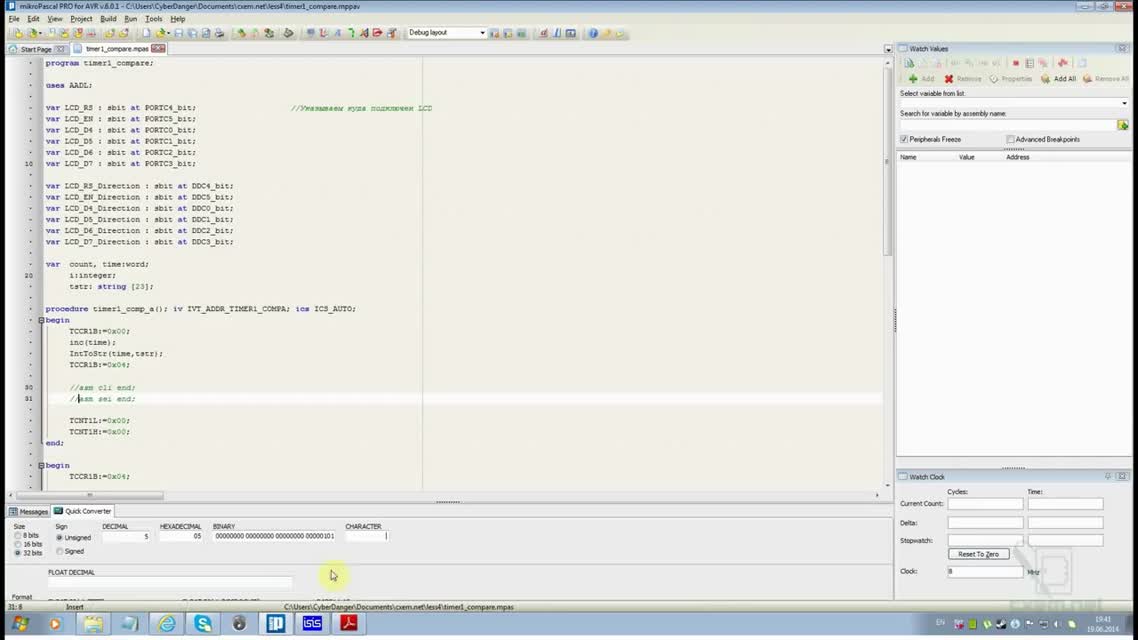The height and width of the screenshot is (640, 1138).
Task: Click the FLOAT DECIMAL input field
Action: pyautogui.click(x=170, y=582)
